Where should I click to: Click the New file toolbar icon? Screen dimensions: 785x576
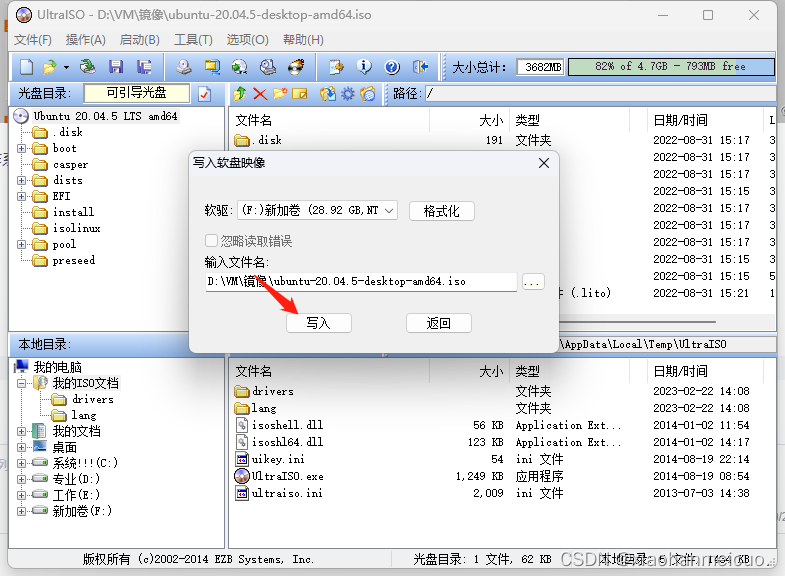tap(27, 67)
